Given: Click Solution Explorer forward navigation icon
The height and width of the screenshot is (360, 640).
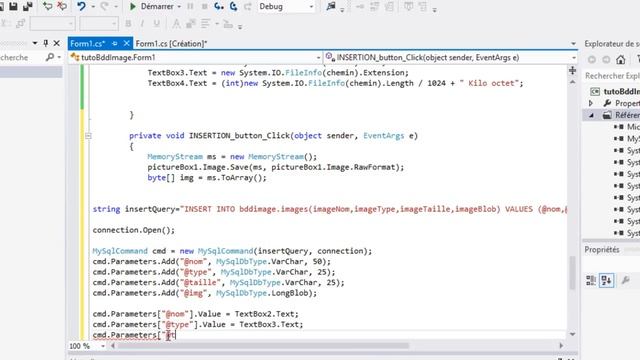Looking at the screenshot, I should point(606,60).
